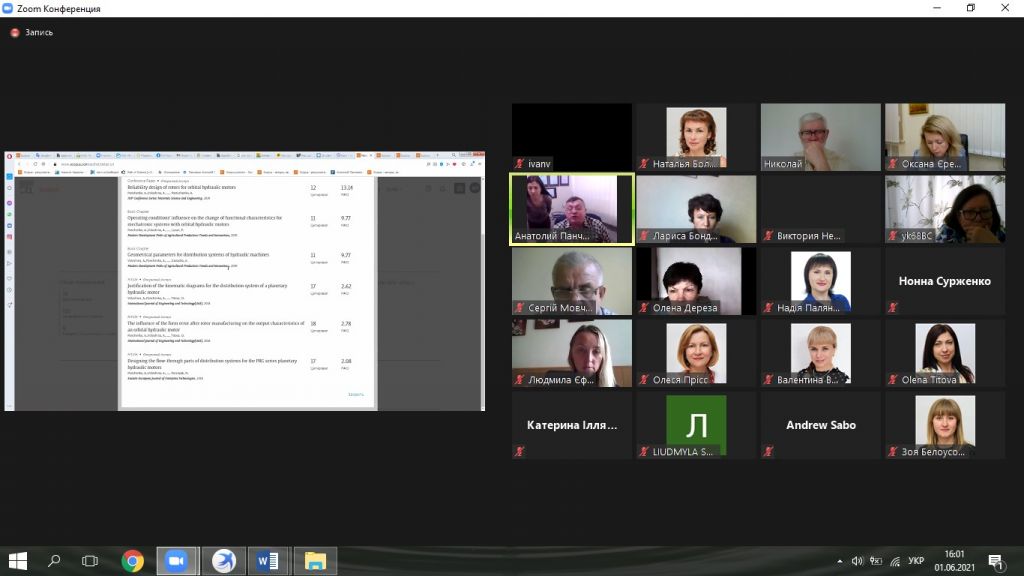Click the Andrew Sabo name tile

821,424
